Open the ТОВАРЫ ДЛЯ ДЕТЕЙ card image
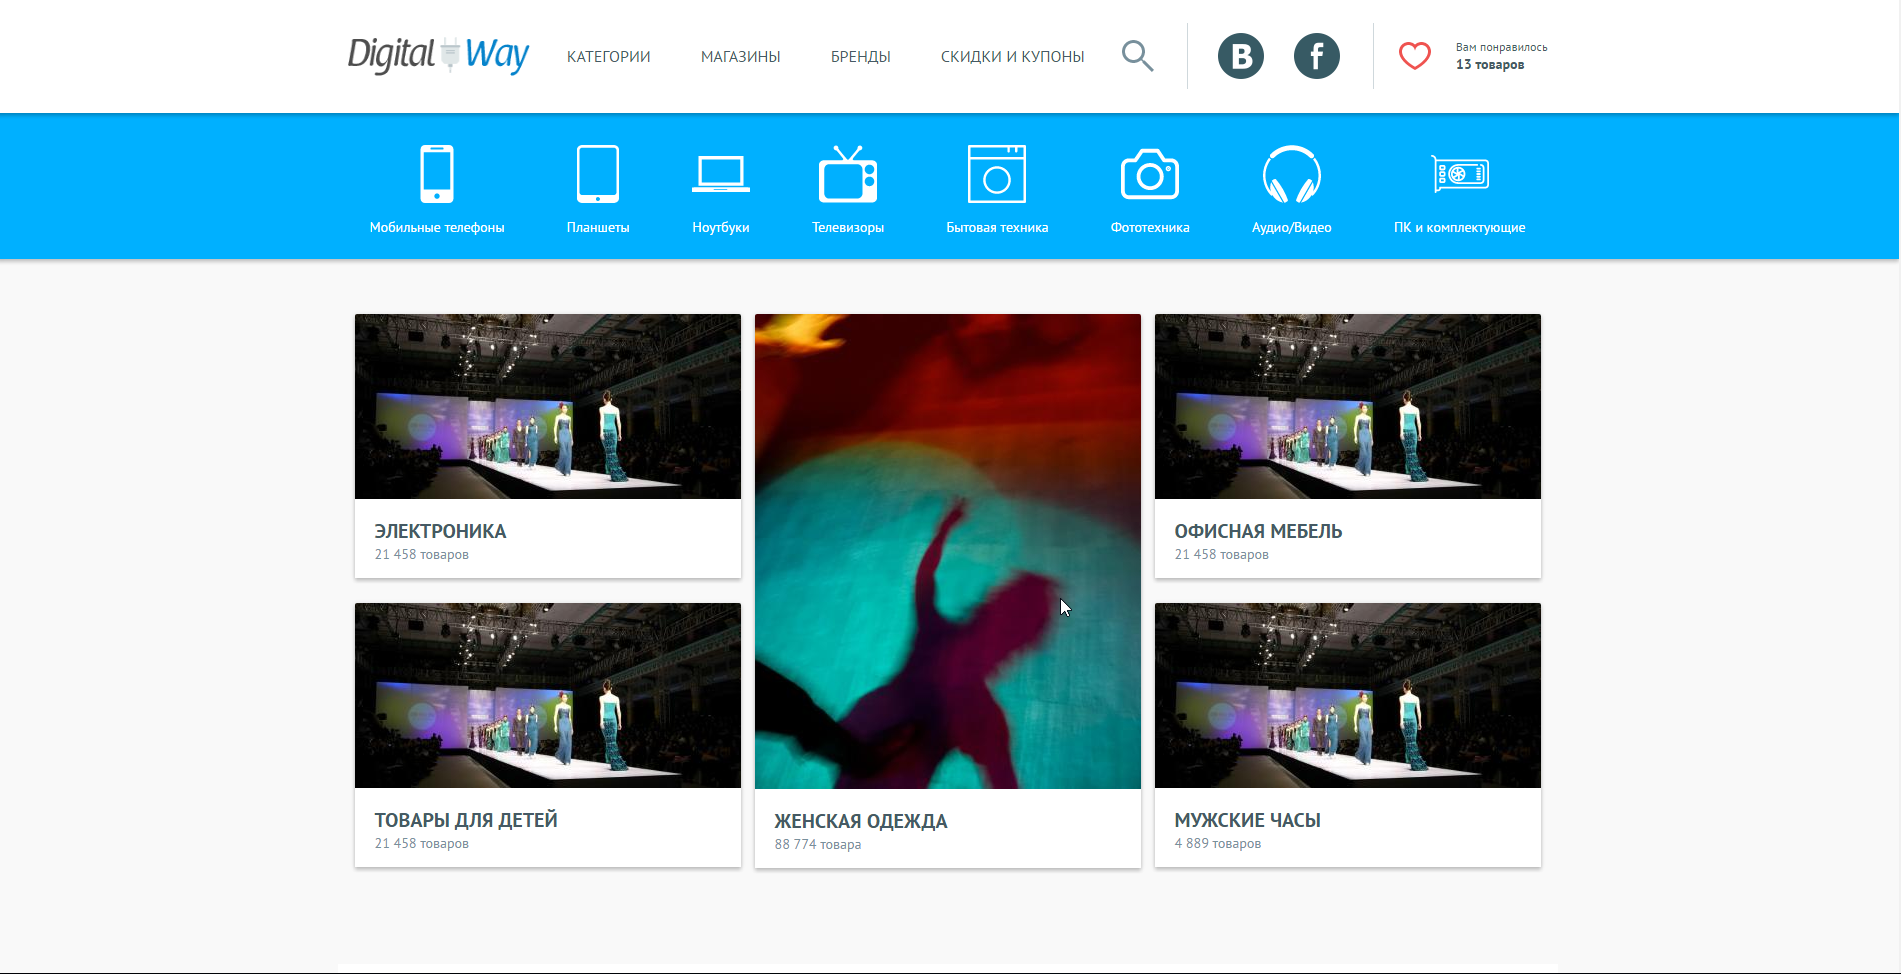Viewport: 1901px width, 974px height. coord(548,695)
